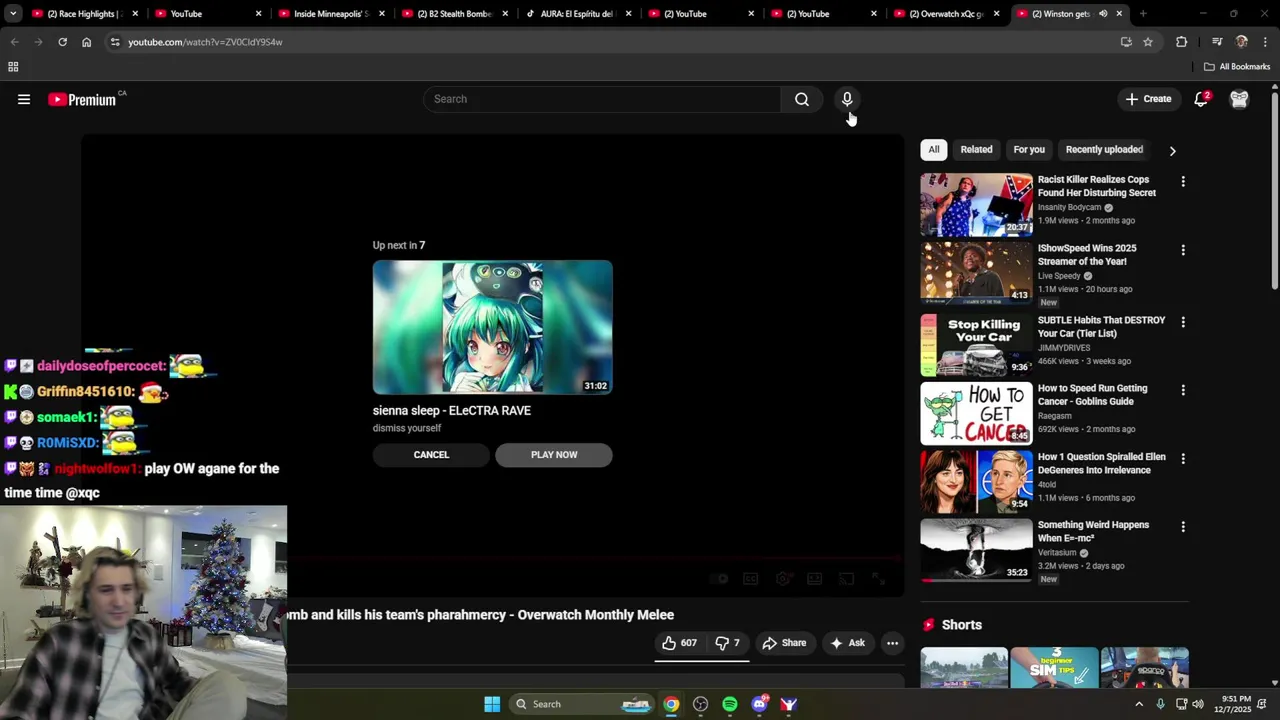Click the Windows taskbar search box
This screenshot has height=720, width=1280.
(x=580, y=704)
